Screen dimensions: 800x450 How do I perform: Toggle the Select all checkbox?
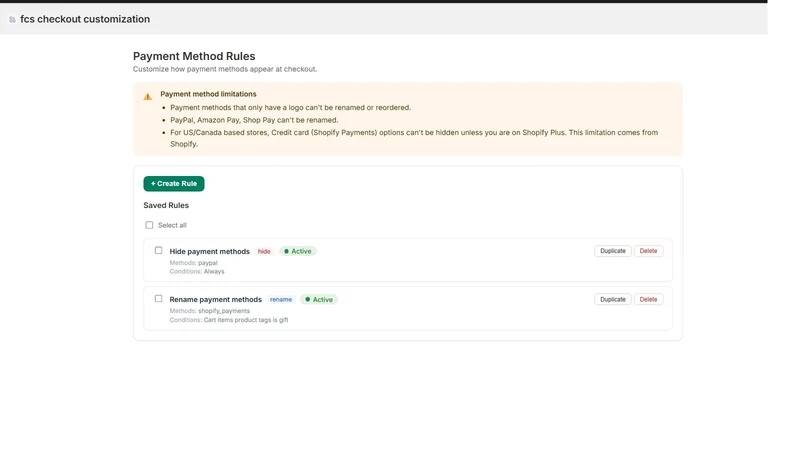point(149,225)
